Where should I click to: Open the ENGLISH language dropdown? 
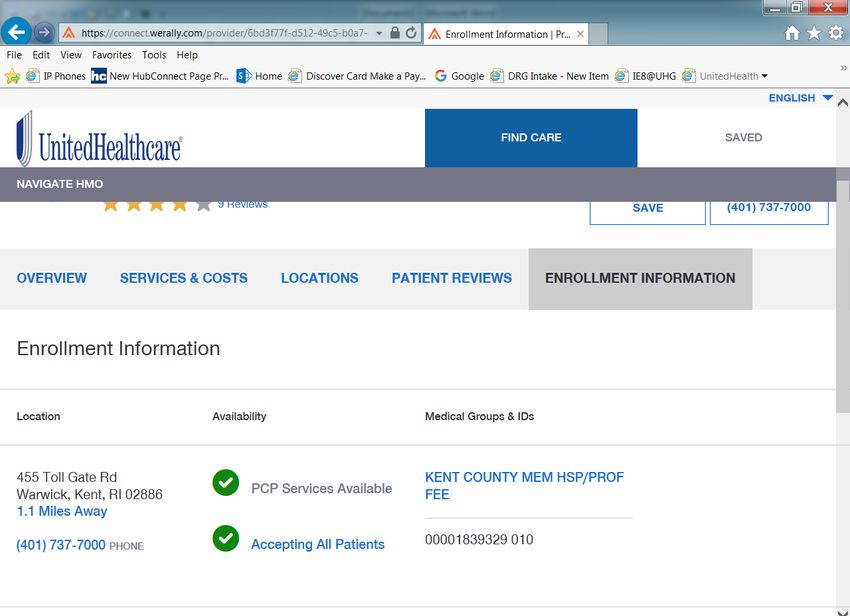(x=800, y=98)
